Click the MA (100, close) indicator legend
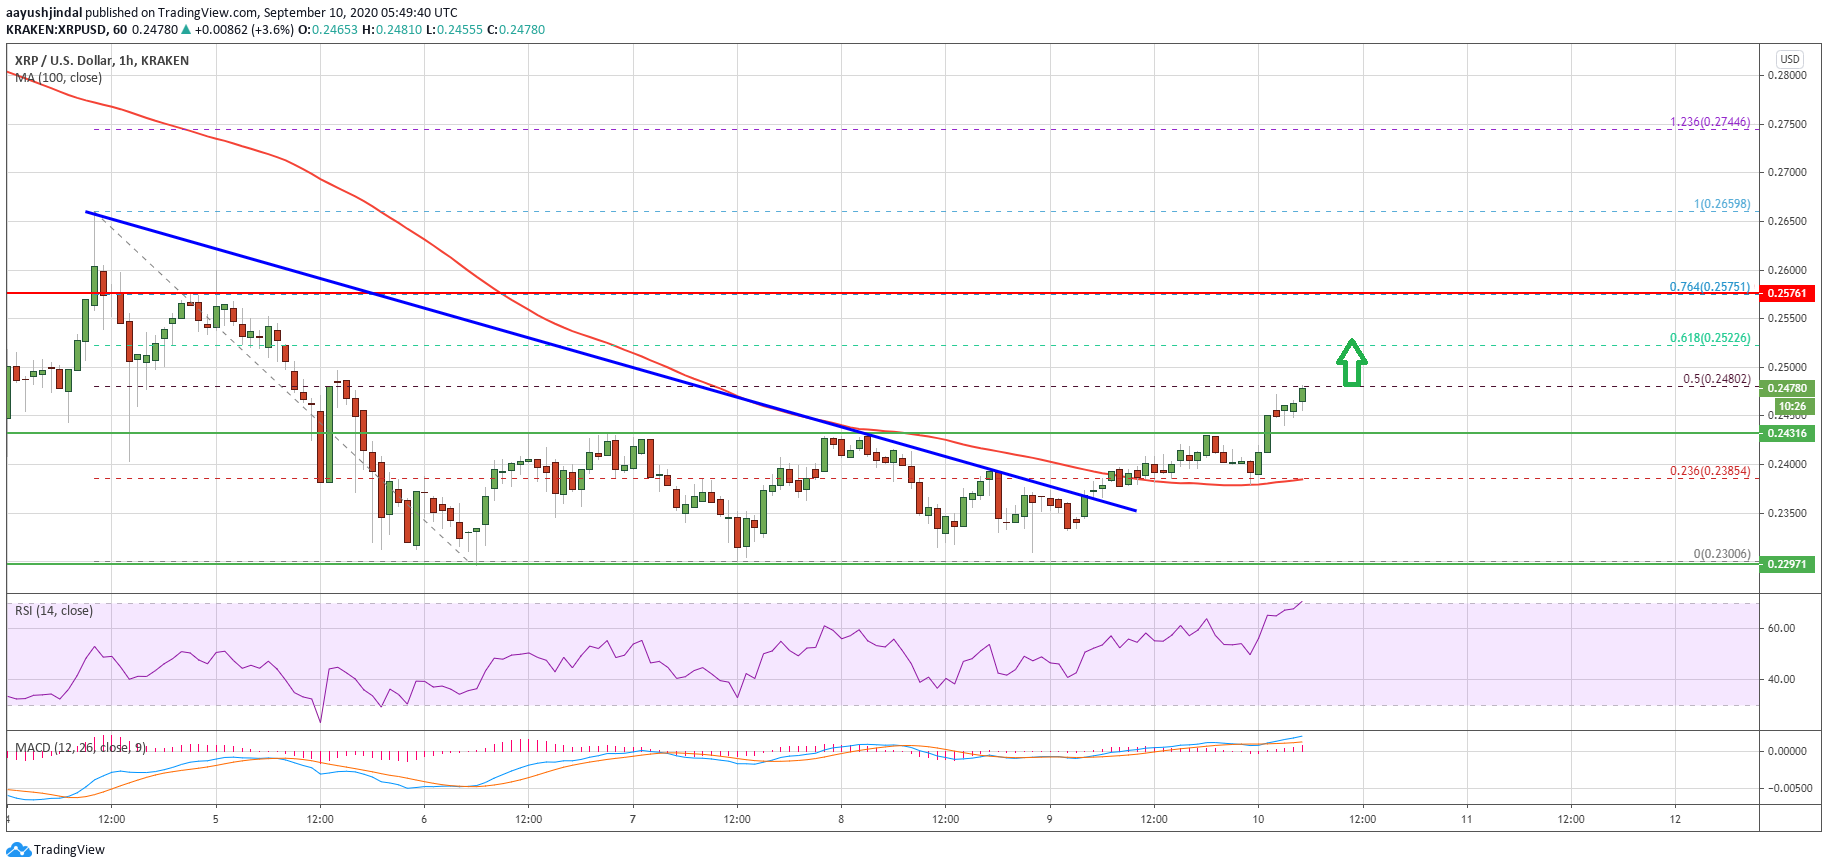 click(58, 78)
